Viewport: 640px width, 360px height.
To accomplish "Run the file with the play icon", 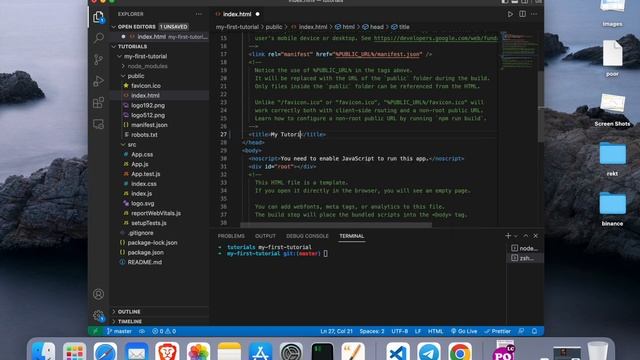I will (x=510, y=14).
